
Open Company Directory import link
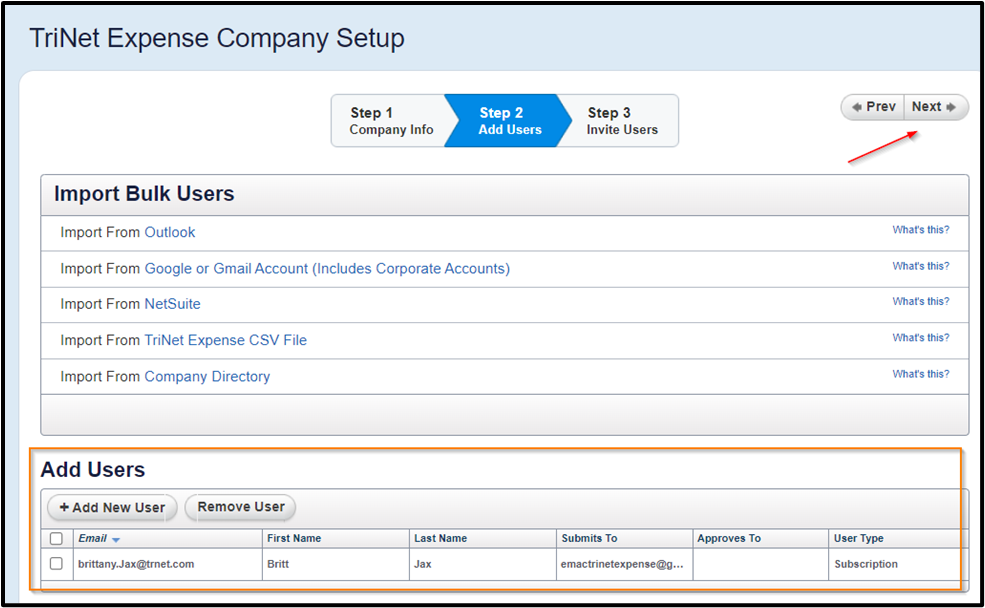click(x=207, y=377)
